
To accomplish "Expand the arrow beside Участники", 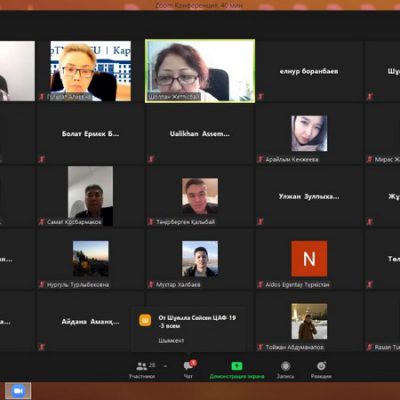I will point(165,366).
